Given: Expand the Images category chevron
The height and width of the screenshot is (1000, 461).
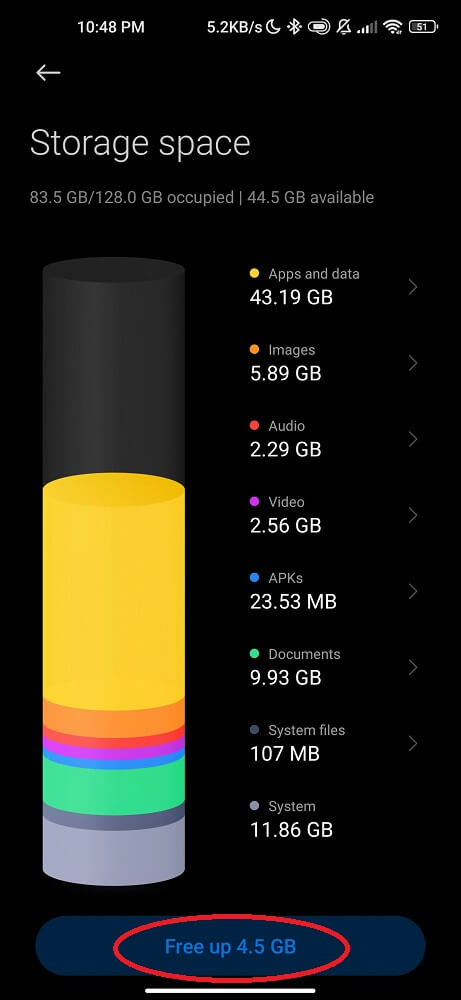Looking at the screenshot, I should pos(413,363).
